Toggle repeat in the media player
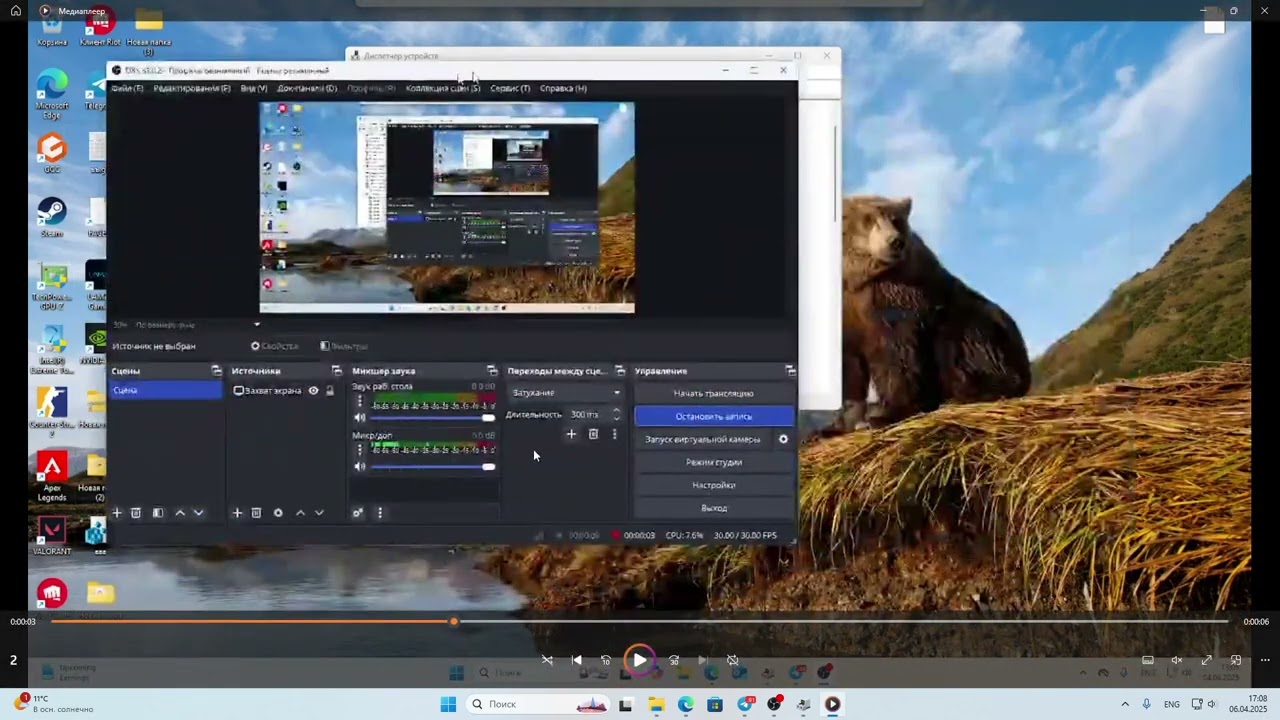Screen dimensions: 1280x720 coord(733,660)
